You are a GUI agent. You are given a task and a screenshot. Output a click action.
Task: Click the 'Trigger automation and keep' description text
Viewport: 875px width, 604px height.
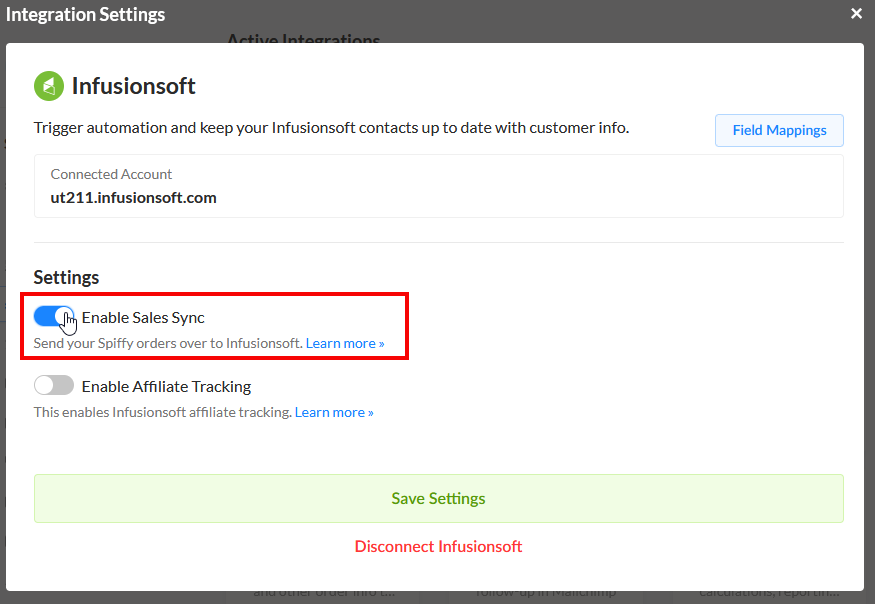coord(331,128)
